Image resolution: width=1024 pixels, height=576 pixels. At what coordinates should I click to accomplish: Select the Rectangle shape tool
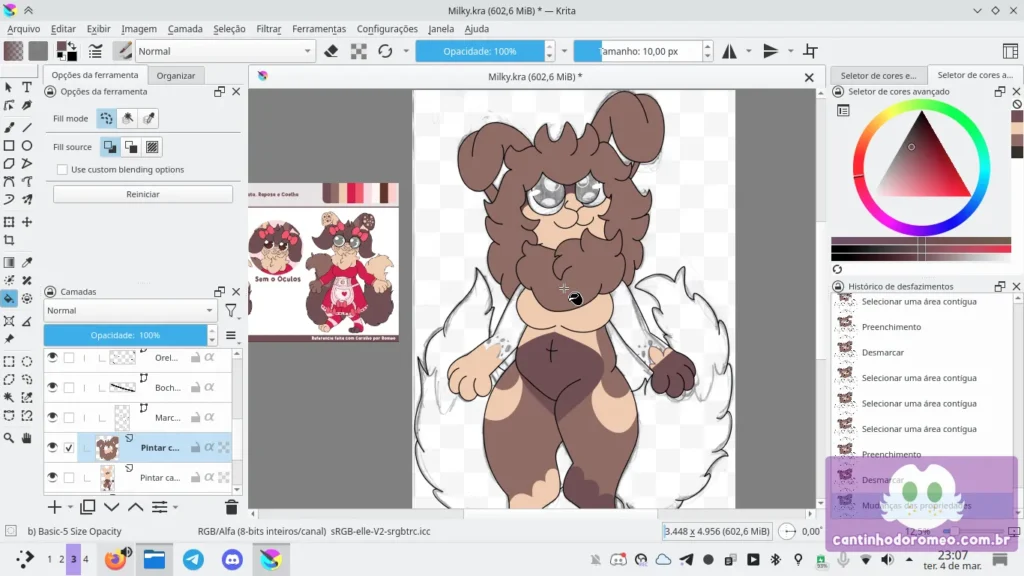coord(9,146)
